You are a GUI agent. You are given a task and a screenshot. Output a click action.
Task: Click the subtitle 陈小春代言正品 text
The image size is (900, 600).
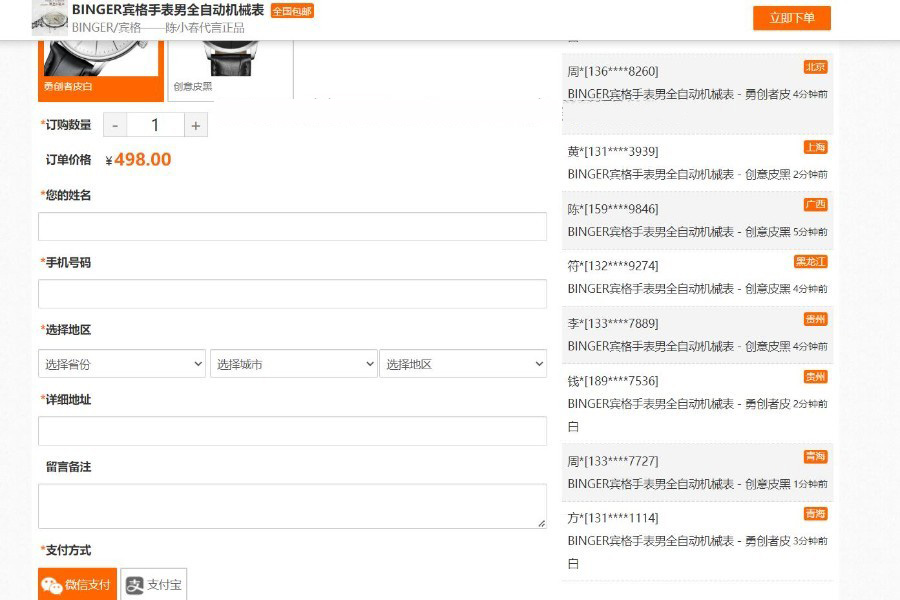[205, 28]
